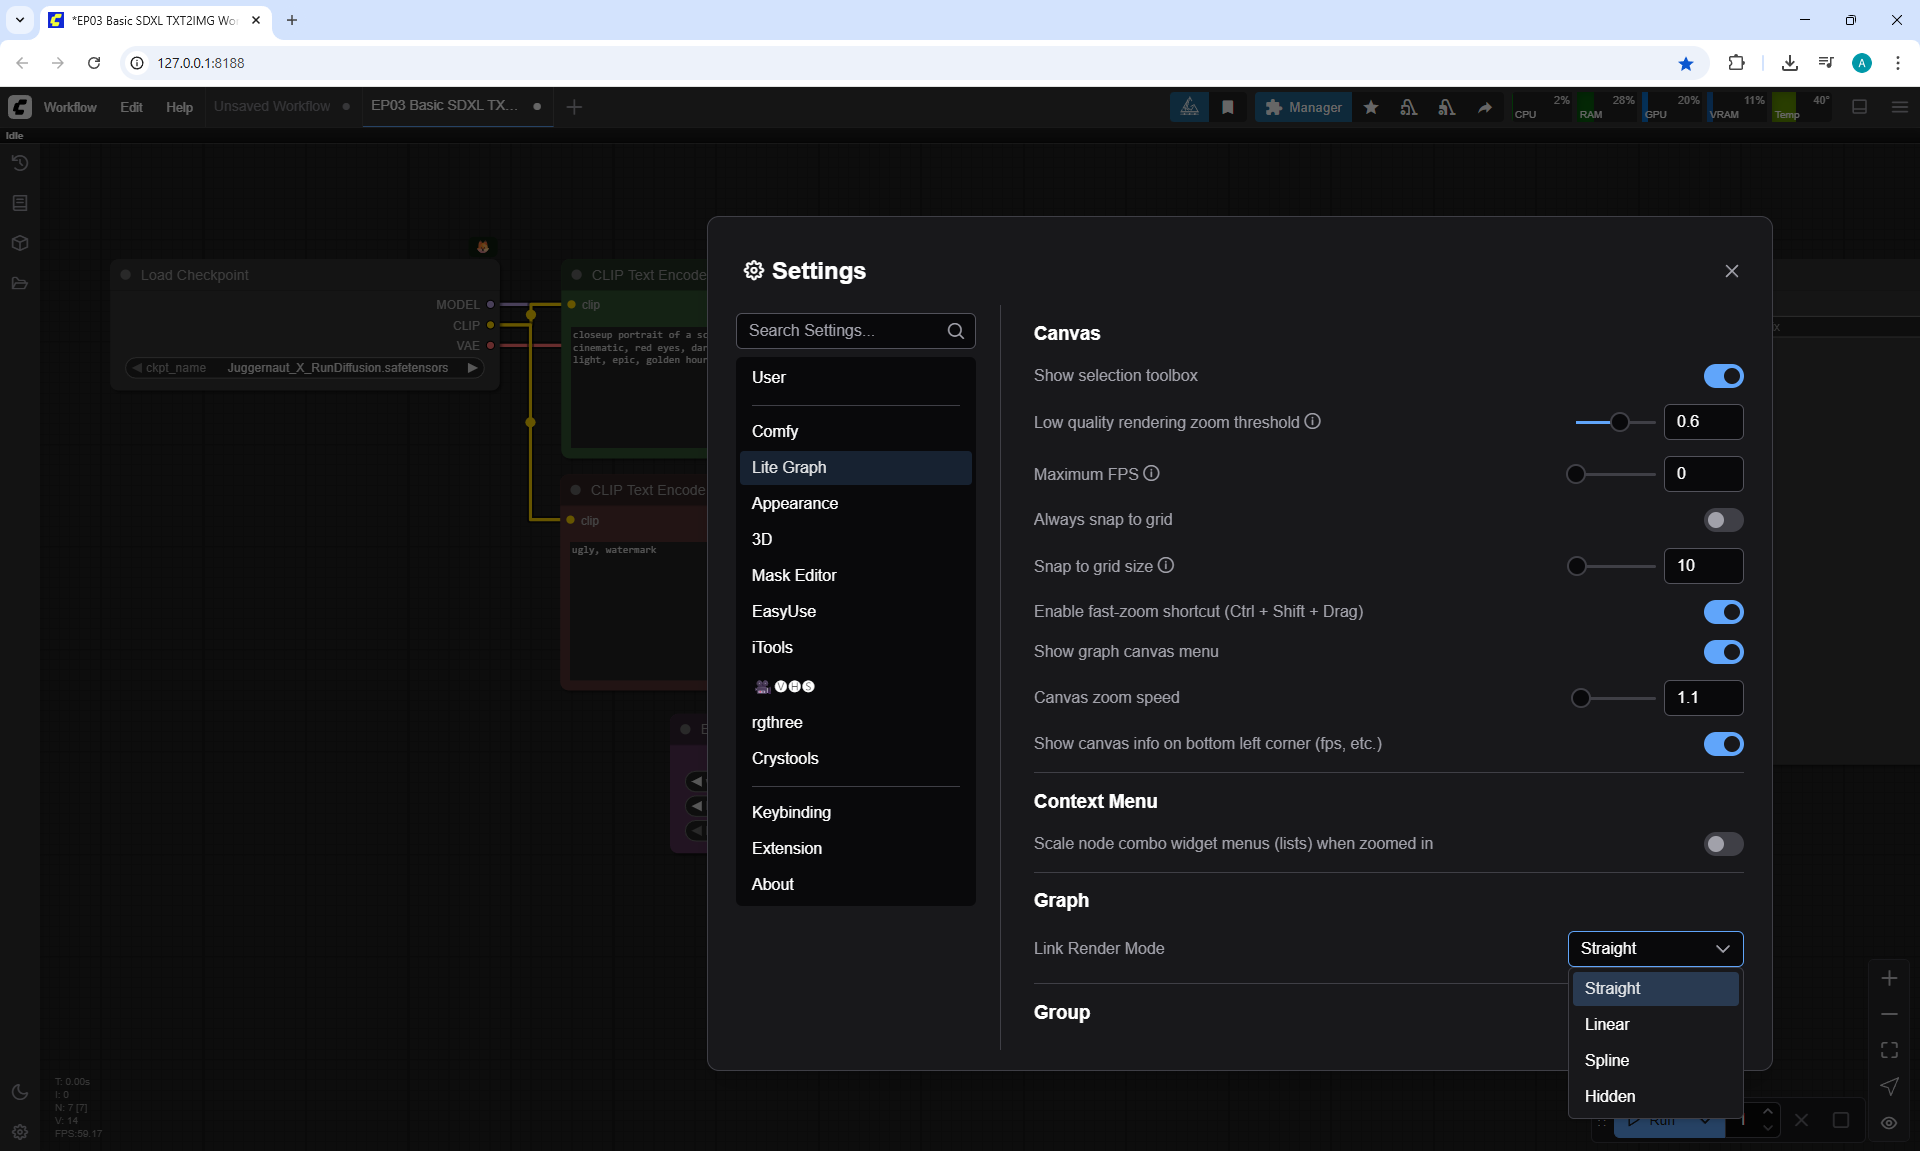Screen dimensions: 1920x1151
Task: Open the Appearance settings category
Action: coord(794,503)
